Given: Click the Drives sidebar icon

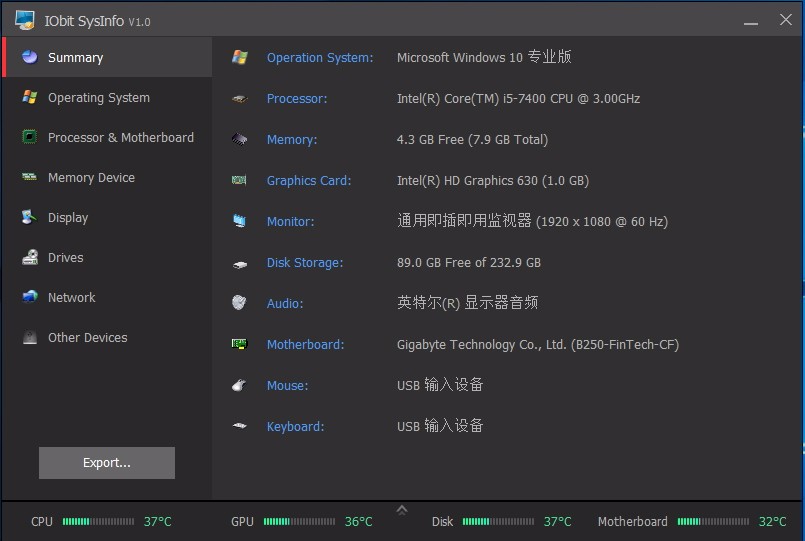Looking at the screenshot, I should pyautogui.click(x=30, y=257).
